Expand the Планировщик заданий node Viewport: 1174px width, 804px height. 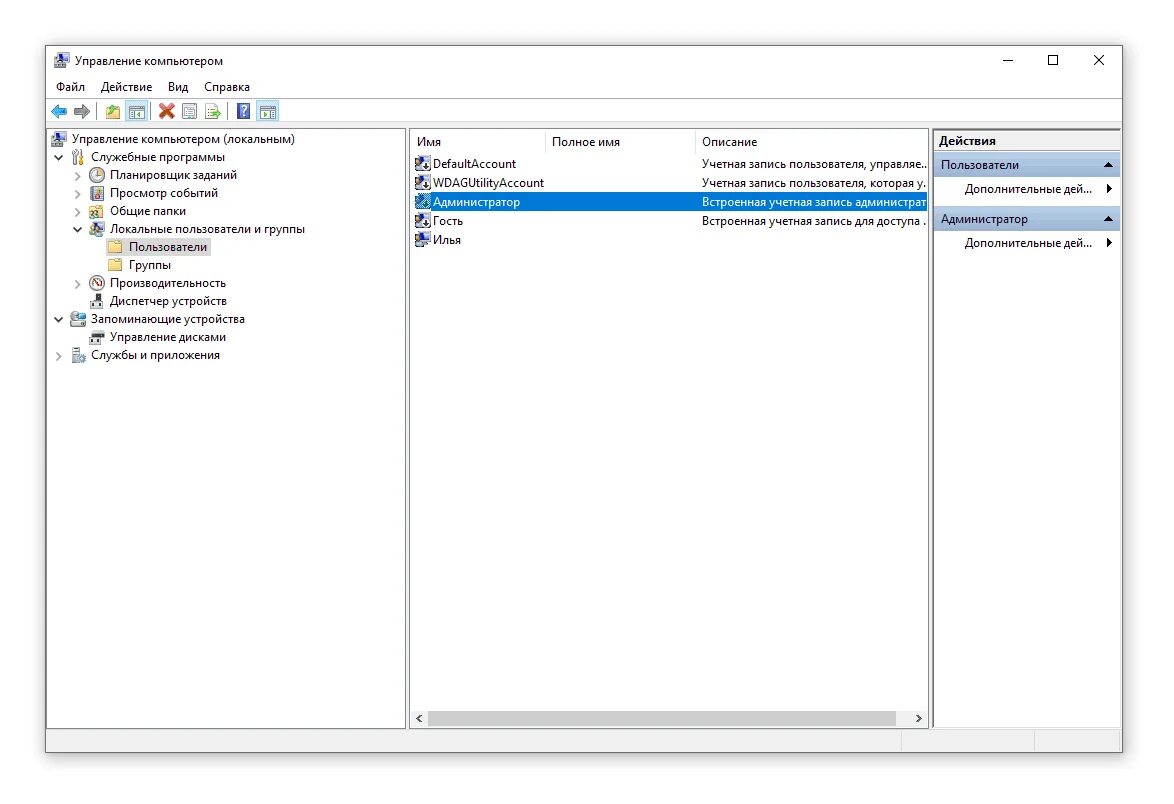click(77, 176)
